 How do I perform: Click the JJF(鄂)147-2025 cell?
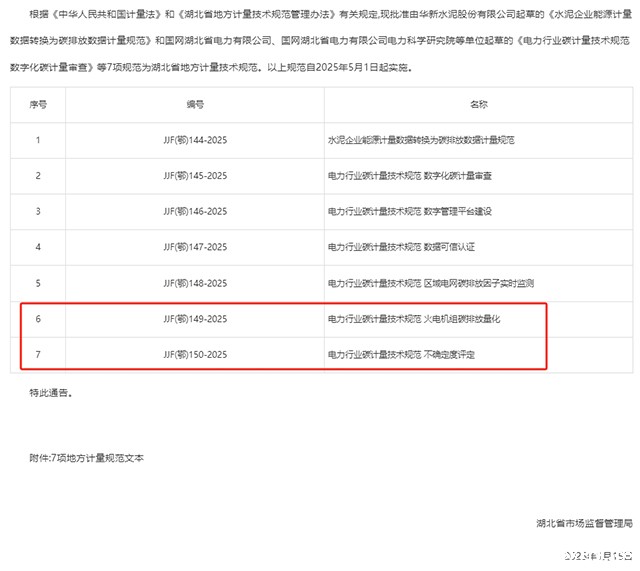195,247
